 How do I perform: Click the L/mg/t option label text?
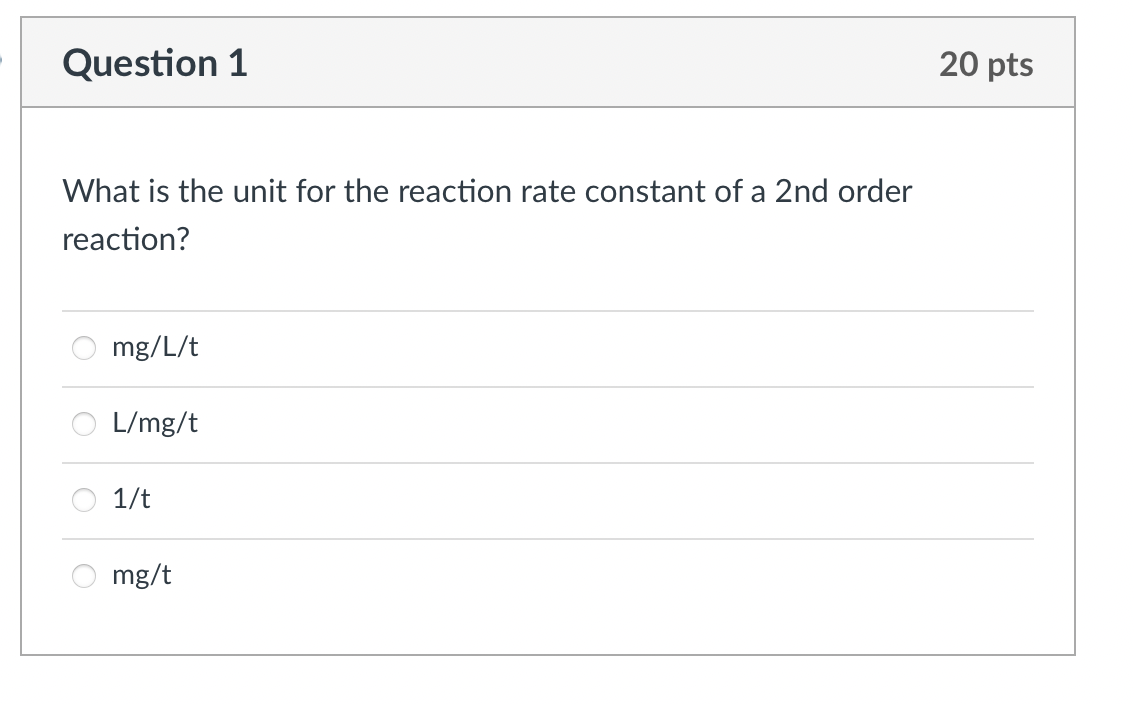click(x=155, y=424)
